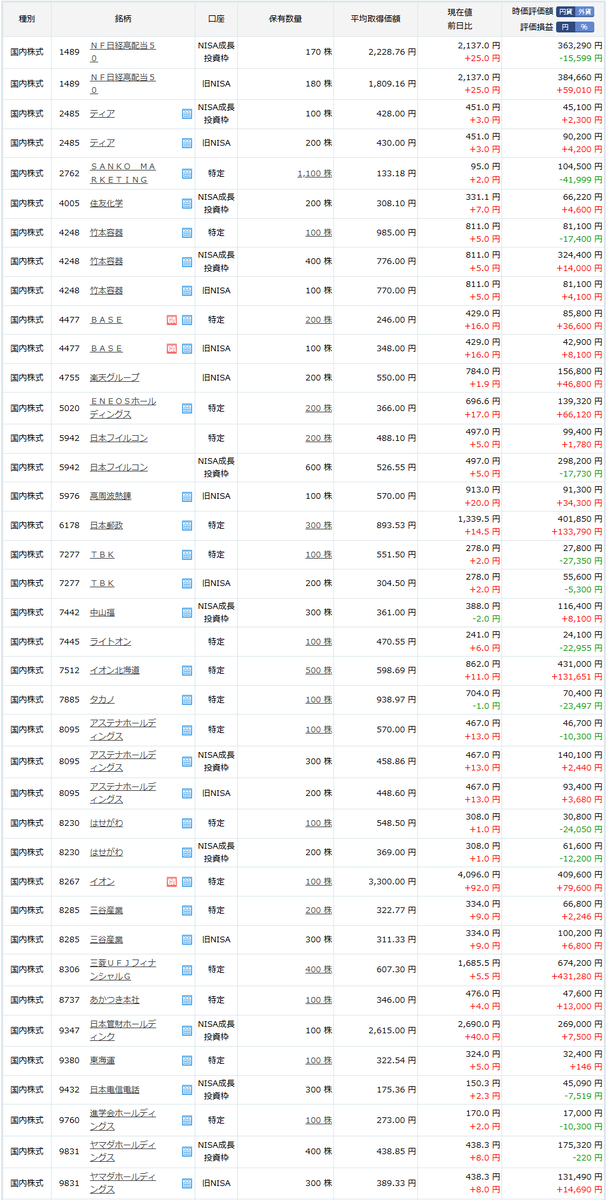Click the 口座 column header
This screenshot has height=1200, width=607.
coord(217,19)
